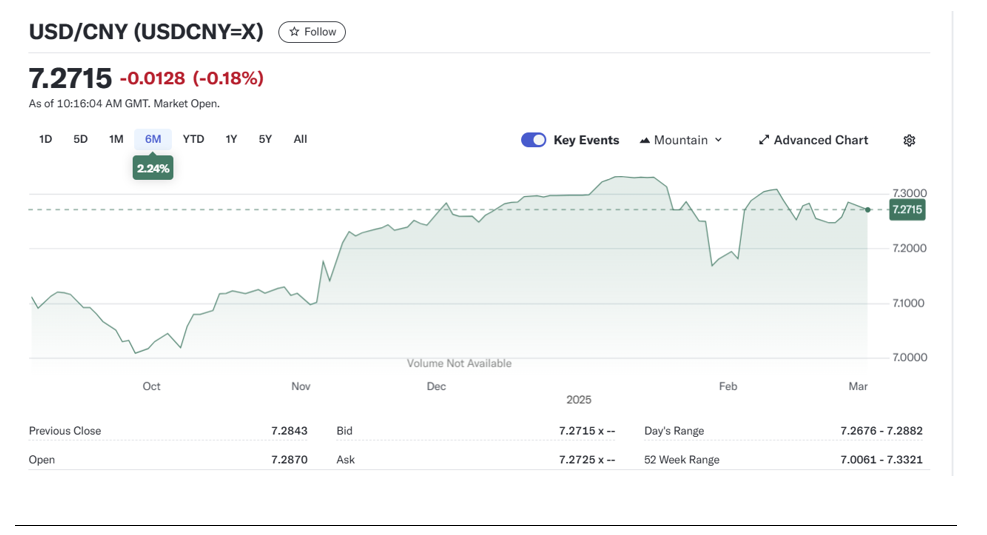The image size is (987, 535).
Task: Click the Advanced Chart expand arrows icon
Action: click(x=764, y=141)
